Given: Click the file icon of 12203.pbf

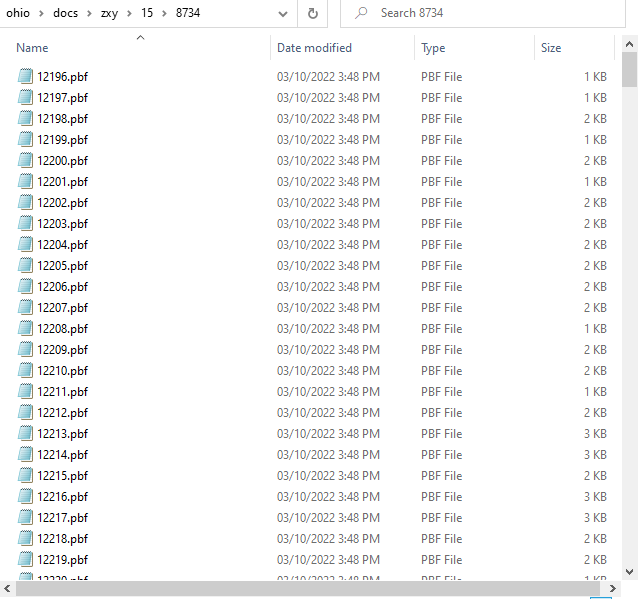Looking at the screenshot, I should [25, 223].
